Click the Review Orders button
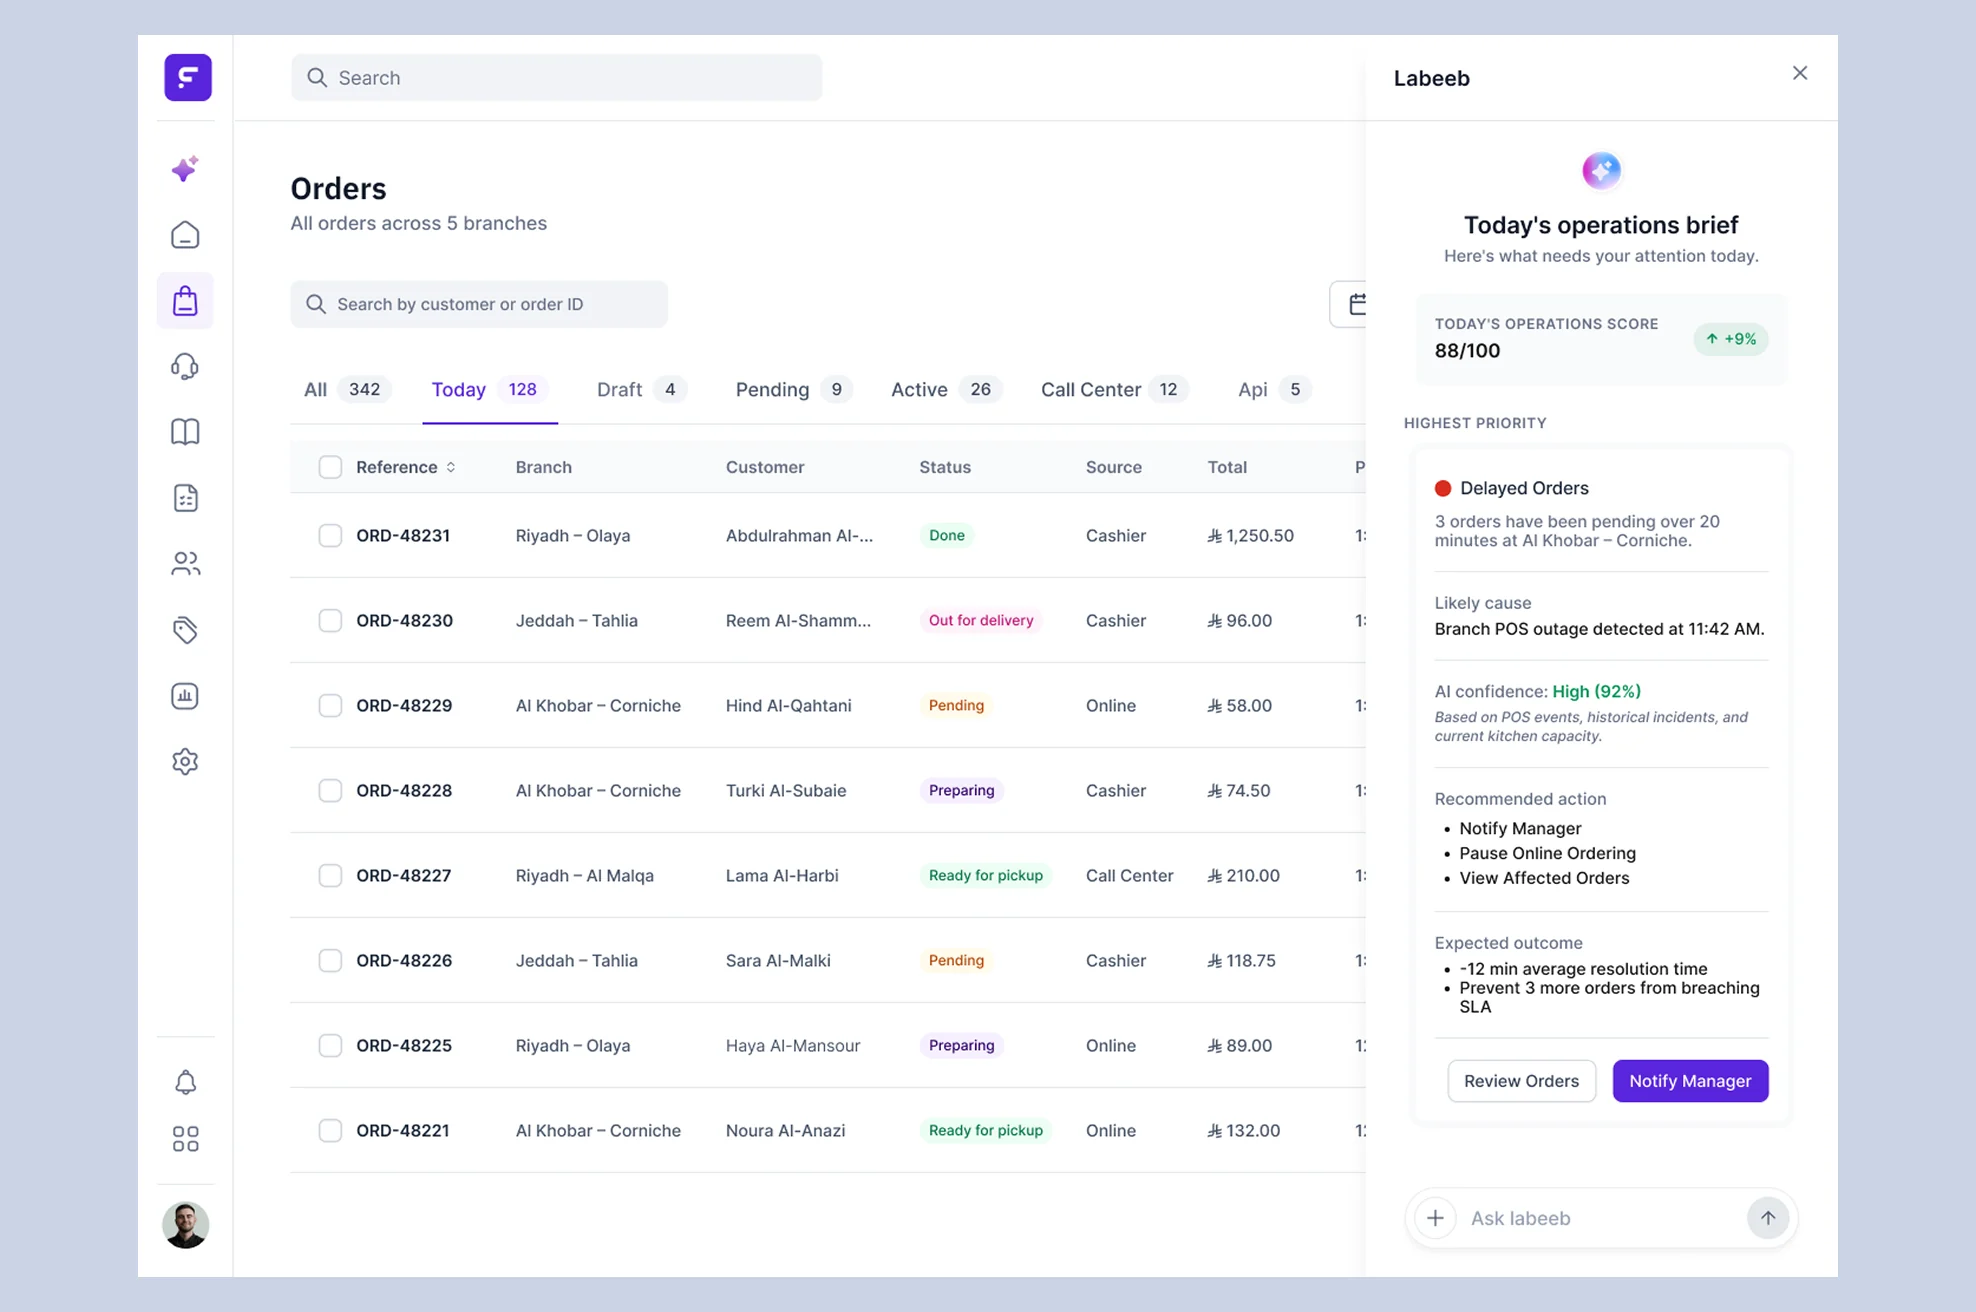The image size is (1976, 1312). [1521, 1081]
